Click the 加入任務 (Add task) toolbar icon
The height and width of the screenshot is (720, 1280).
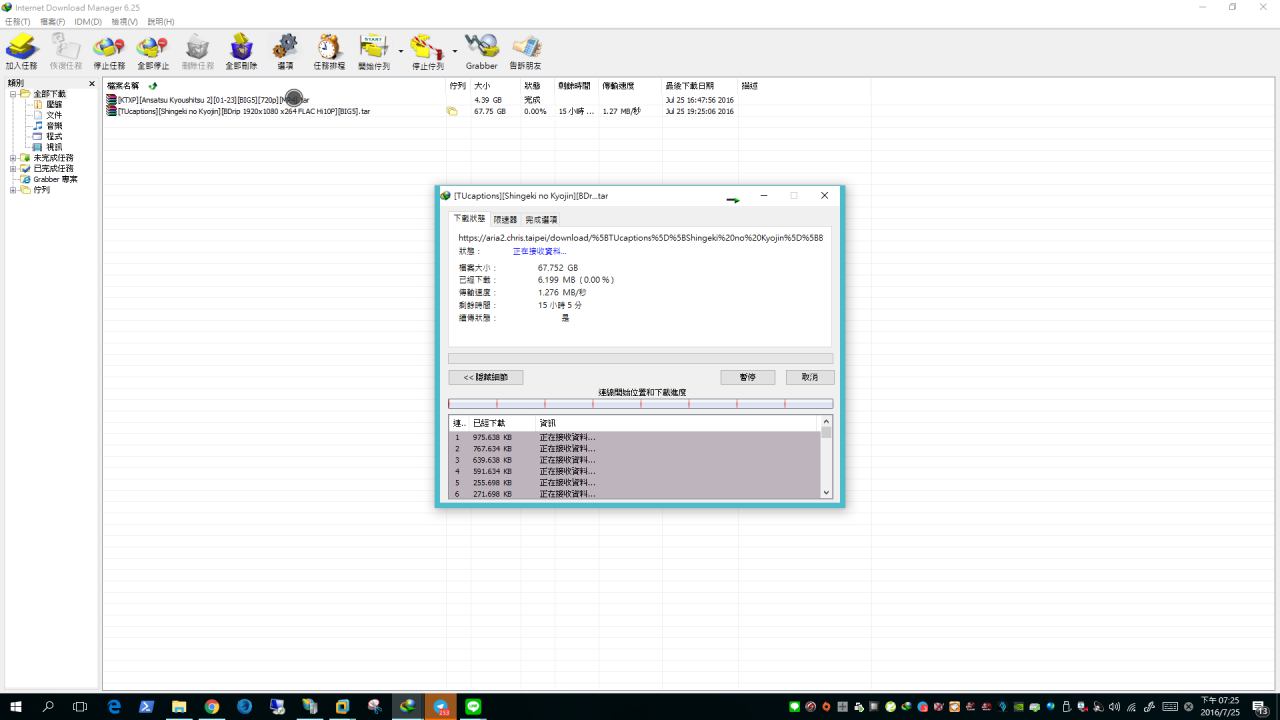(x=21, y=51)
